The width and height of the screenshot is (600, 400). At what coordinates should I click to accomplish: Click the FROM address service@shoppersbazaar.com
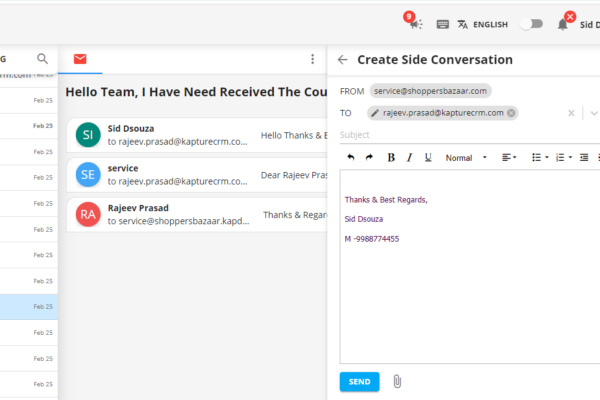(430, 91)
